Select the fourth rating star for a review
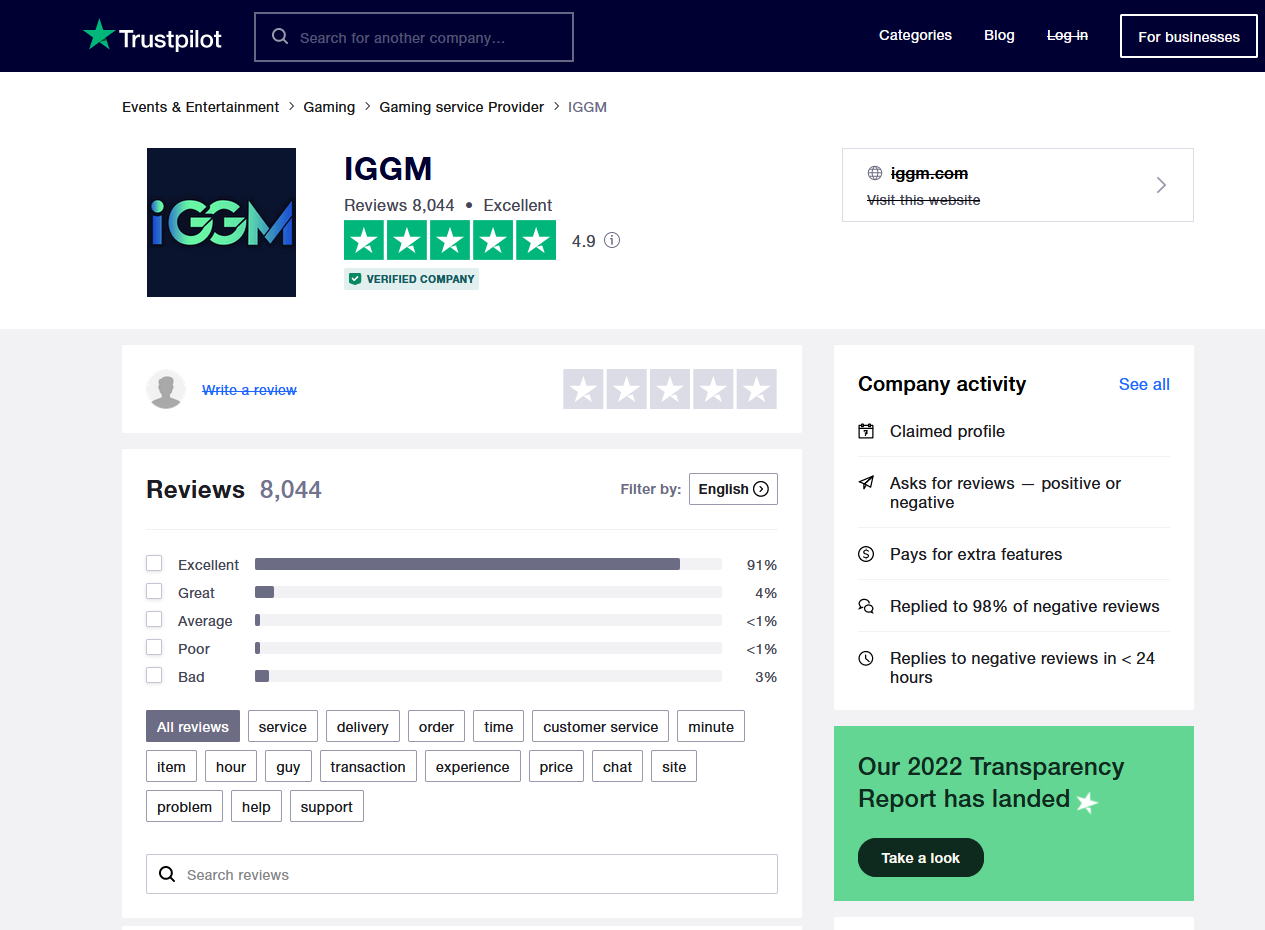This screenshot has height=930, width=1265. tap(713, 389)
